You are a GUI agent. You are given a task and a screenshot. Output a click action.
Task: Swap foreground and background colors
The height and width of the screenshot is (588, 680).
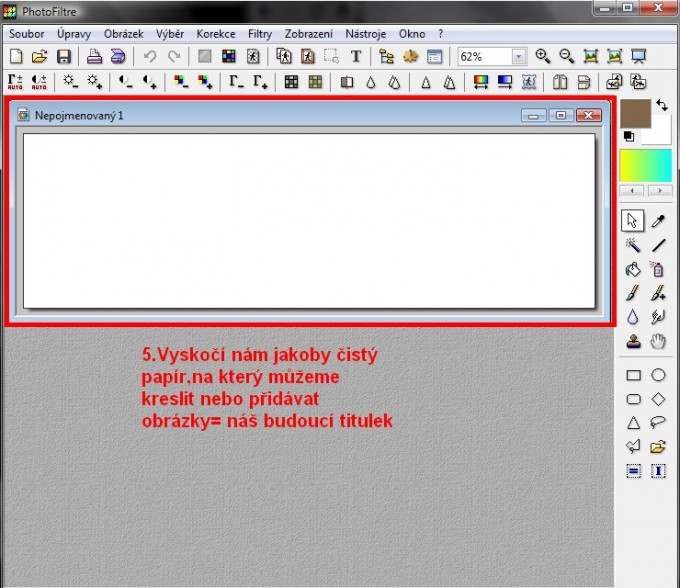[x=662, y=105]
